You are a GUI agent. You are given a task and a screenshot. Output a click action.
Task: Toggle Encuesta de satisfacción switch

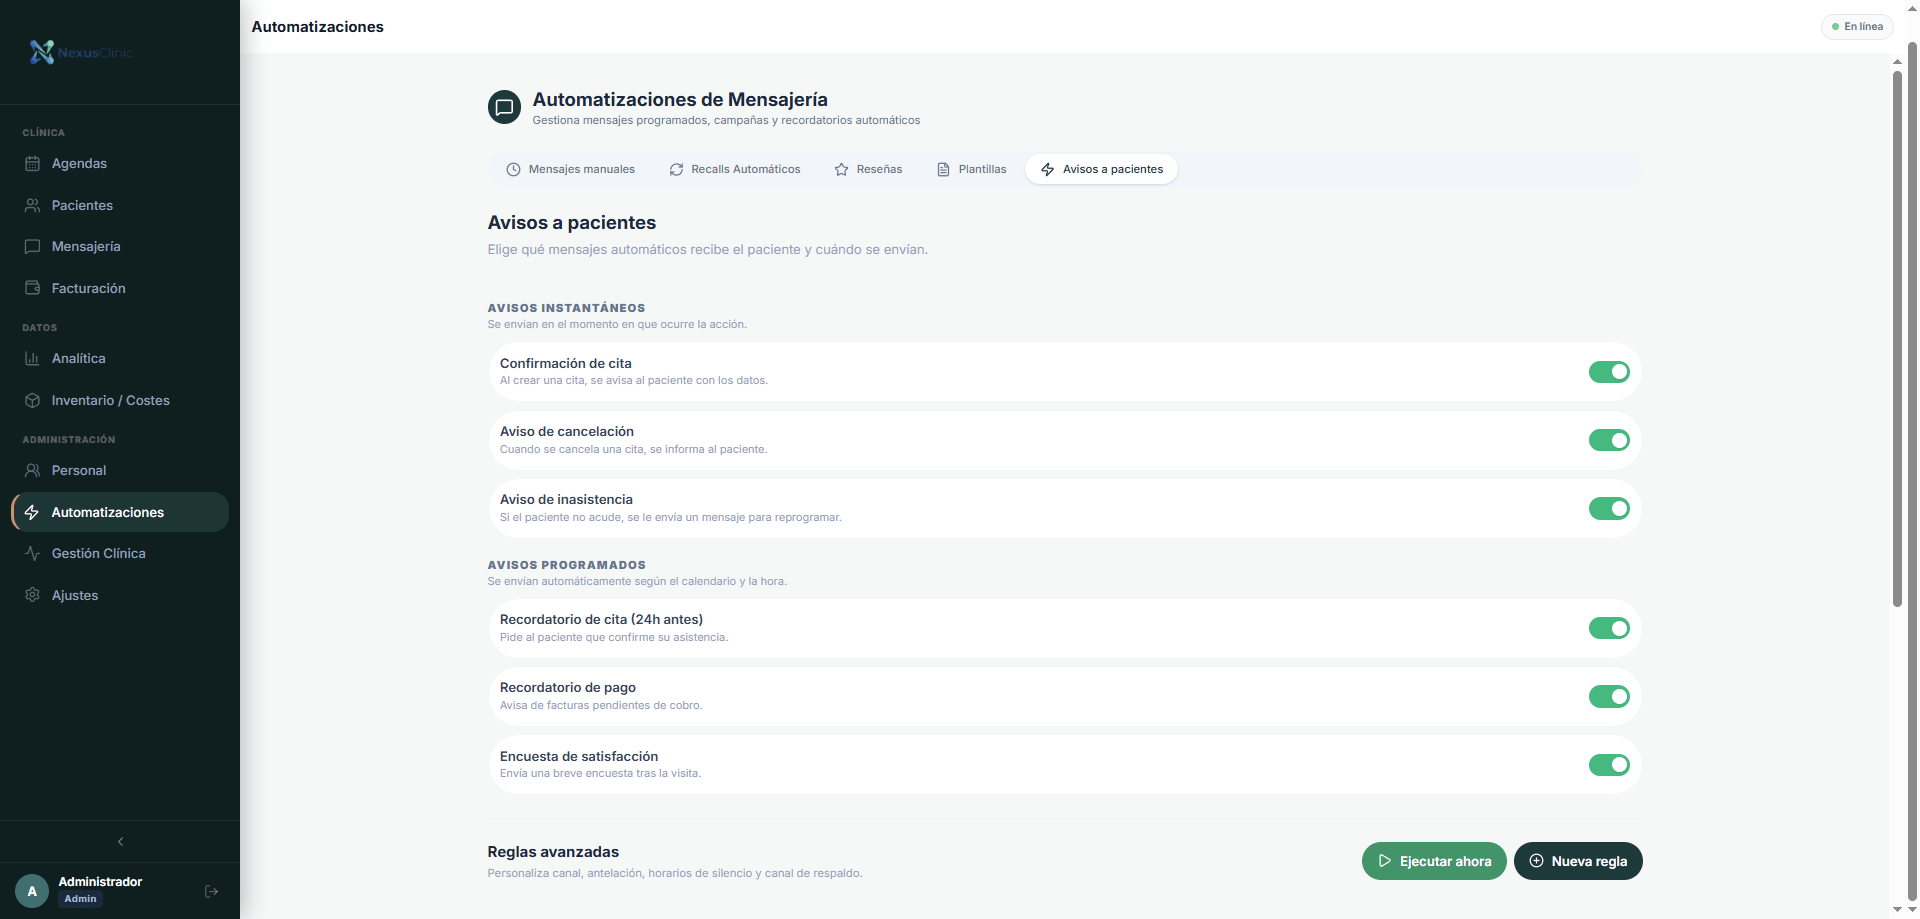1609,765
